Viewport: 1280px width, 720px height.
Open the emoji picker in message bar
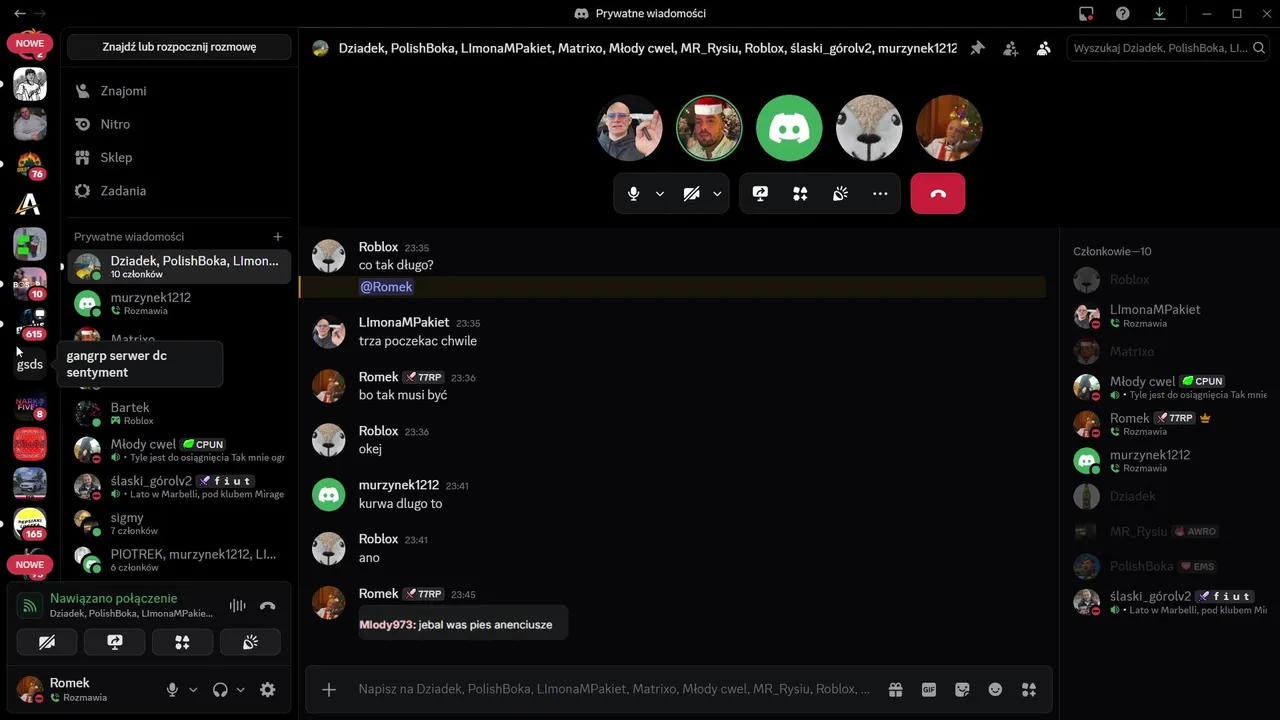pos(995,689)
